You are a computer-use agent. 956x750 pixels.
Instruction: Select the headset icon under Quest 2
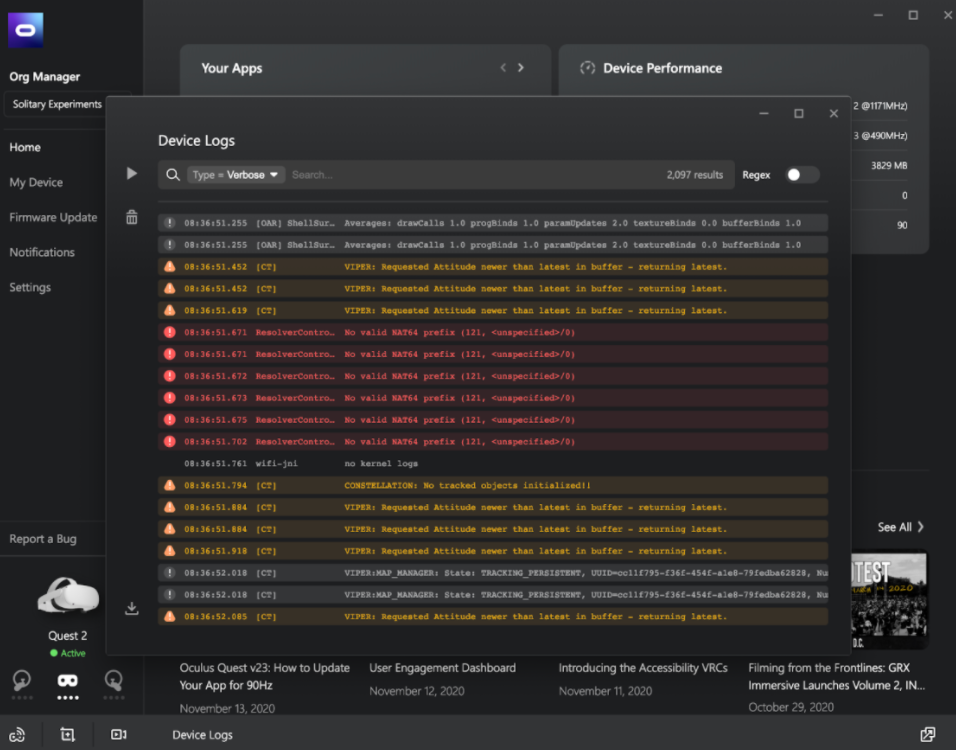tap(68, 681)
